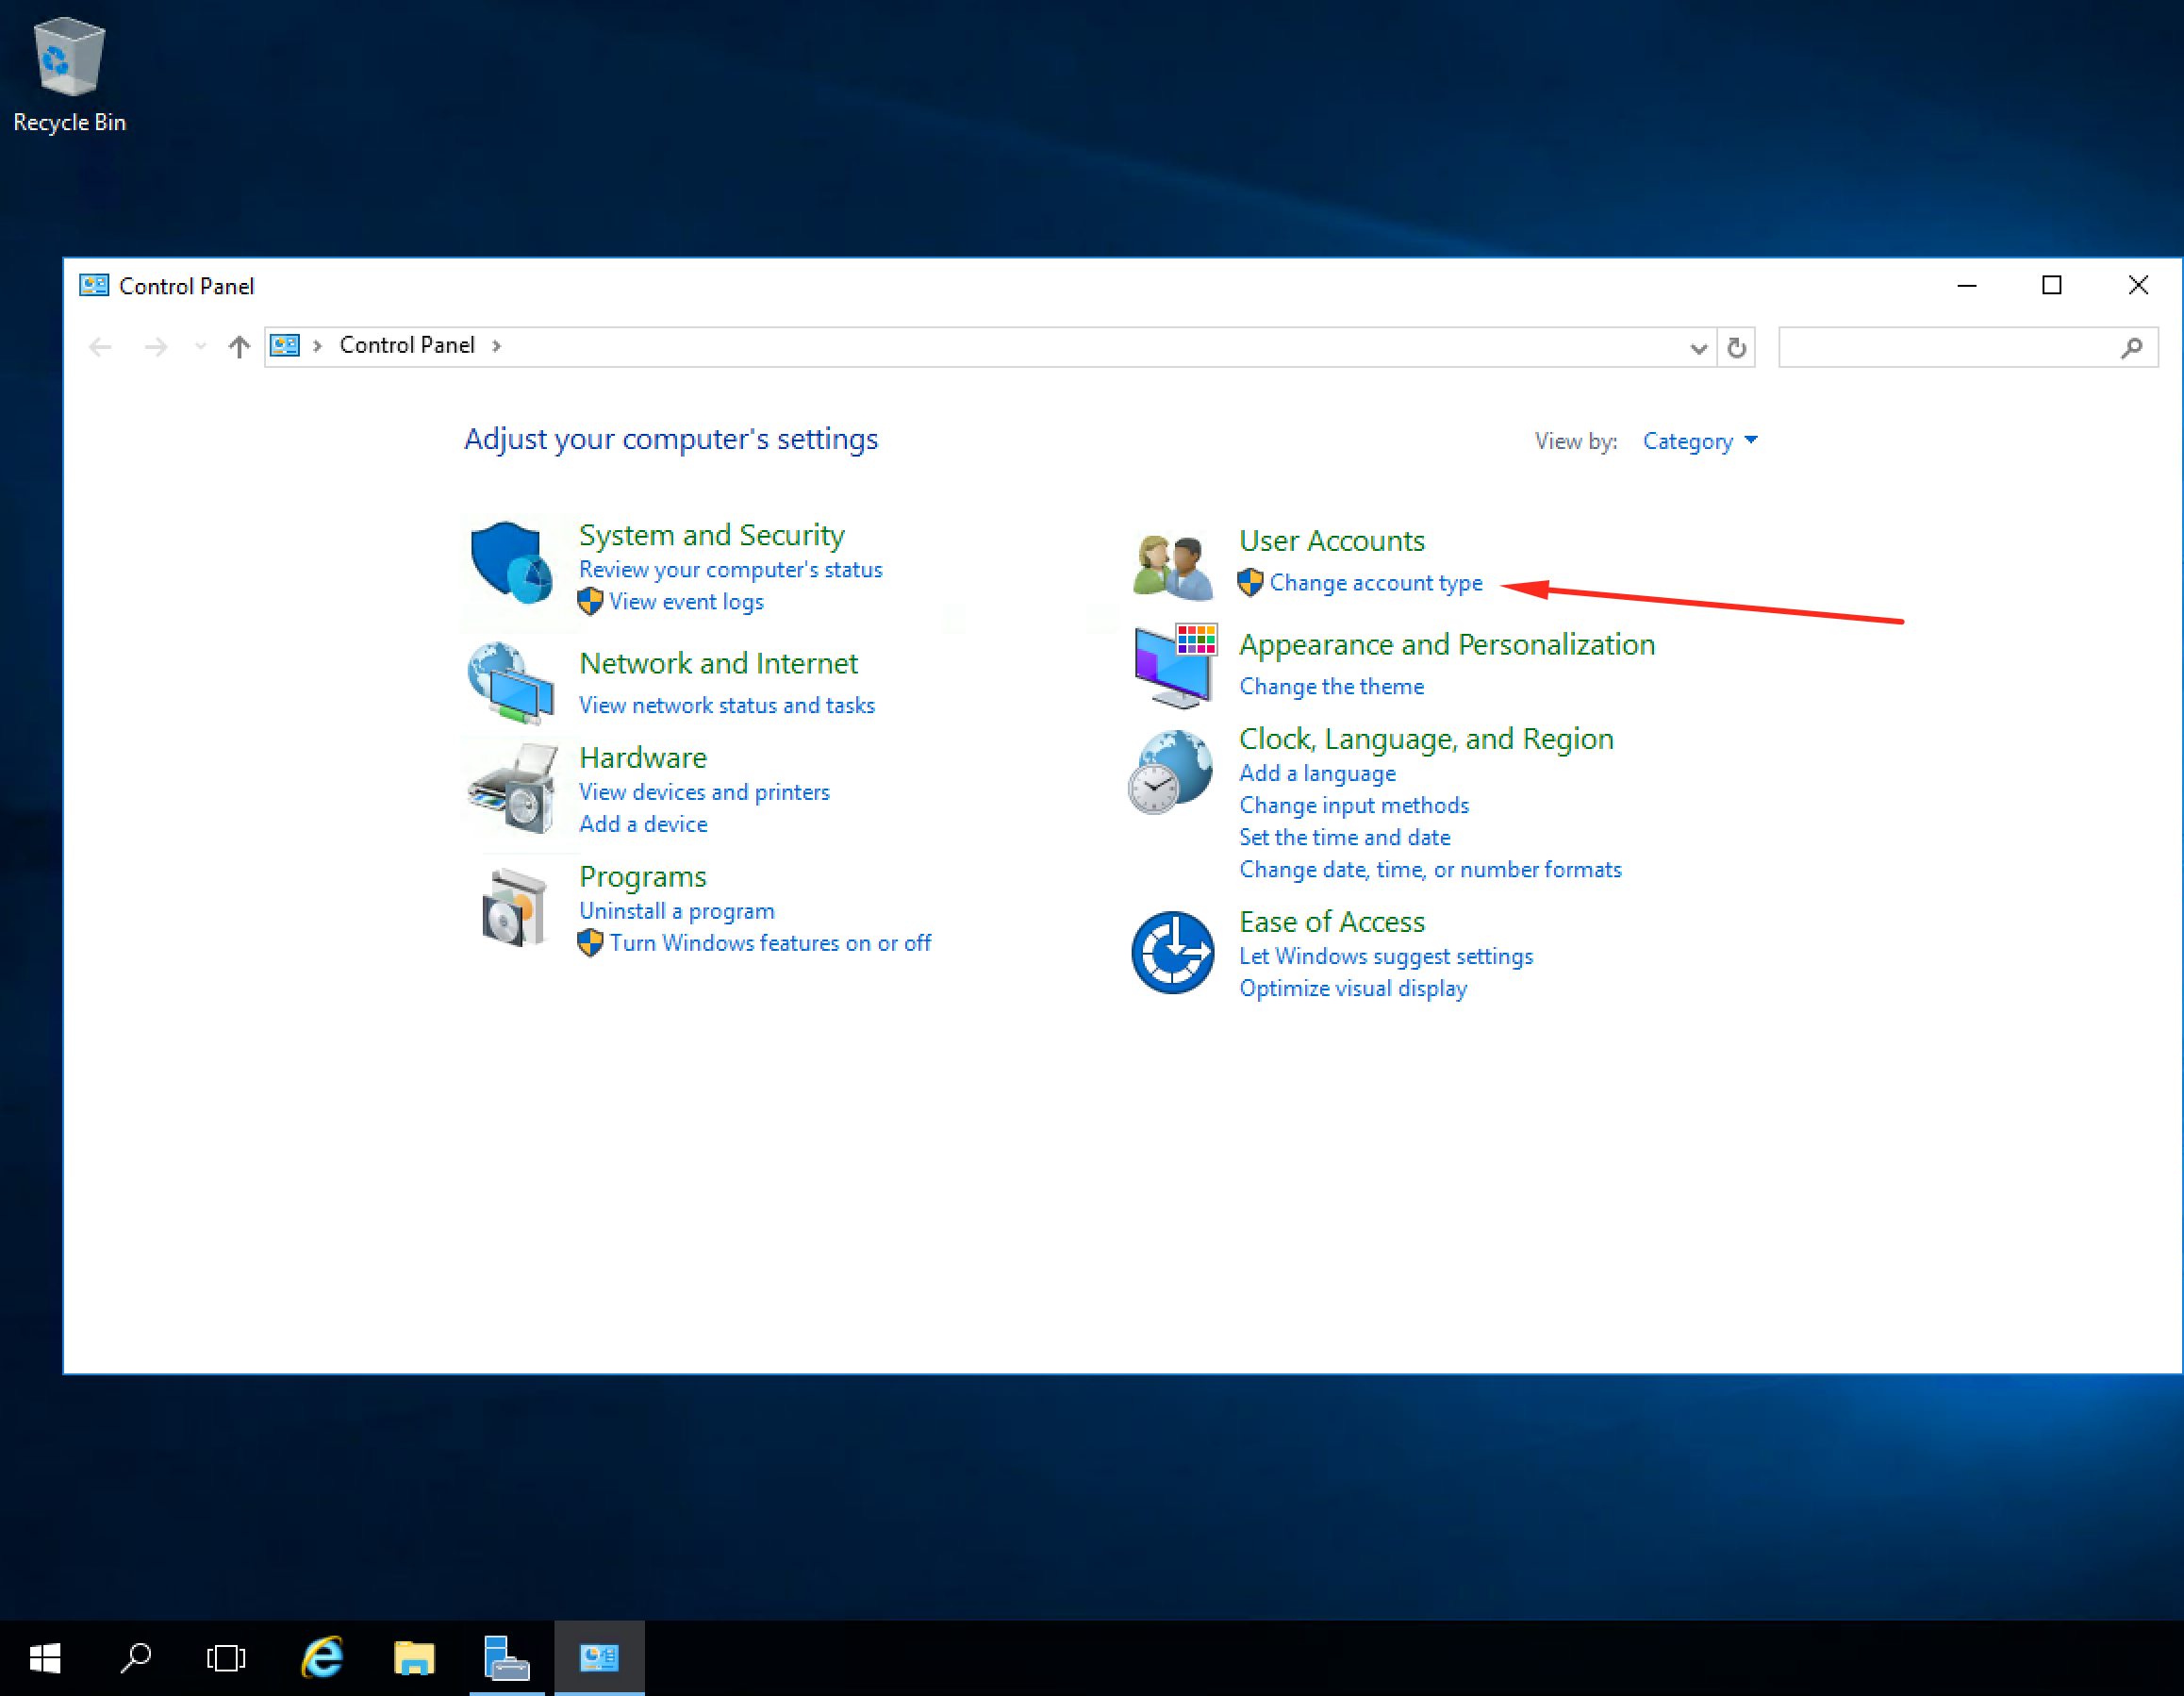This screenshot has width=2184, height=1696.
Task: Click the Control Panel breadcrumb item
Action: 407,345
